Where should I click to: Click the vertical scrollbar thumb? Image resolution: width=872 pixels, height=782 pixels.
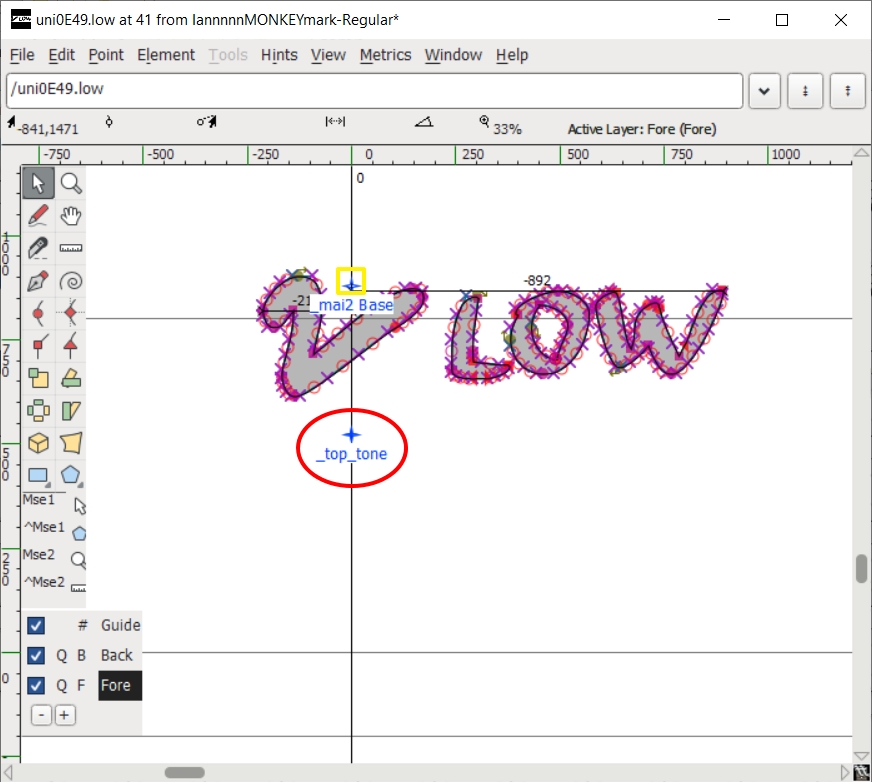(x=861, y=568)
